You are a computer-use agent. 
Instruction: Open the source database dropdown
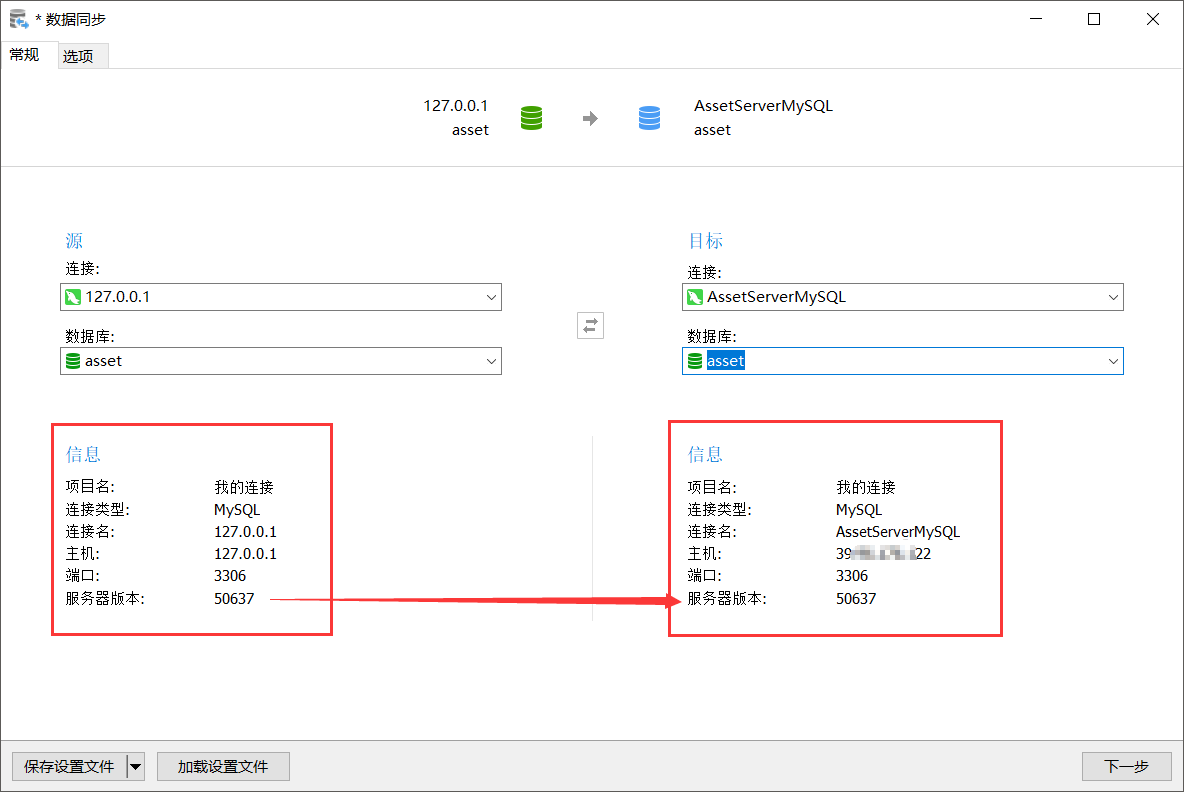click(490, 361)
